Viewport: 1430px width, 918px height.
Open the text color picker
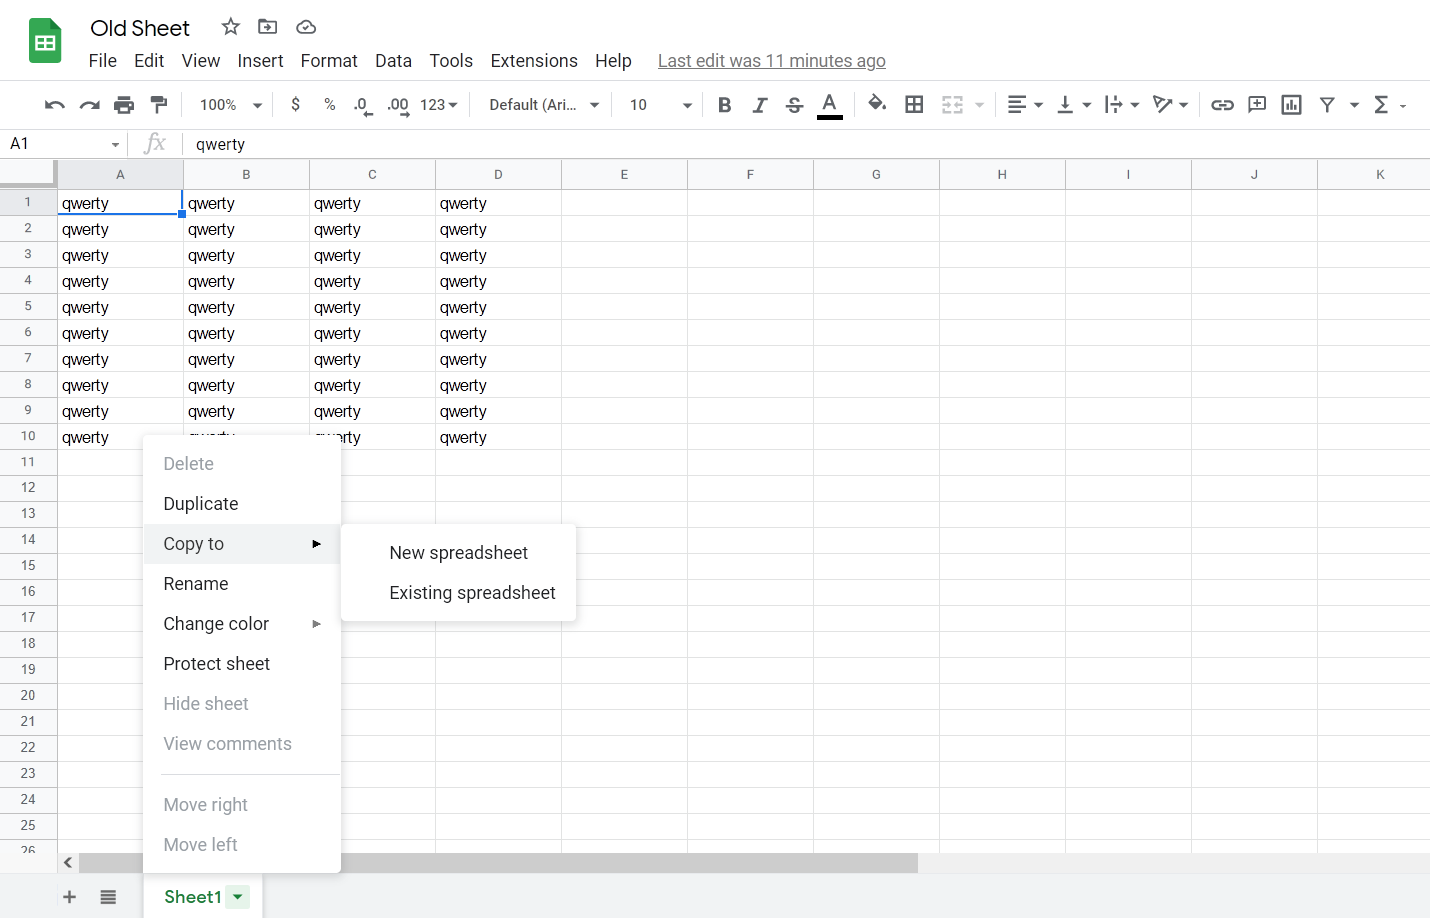tap(830, 105)
